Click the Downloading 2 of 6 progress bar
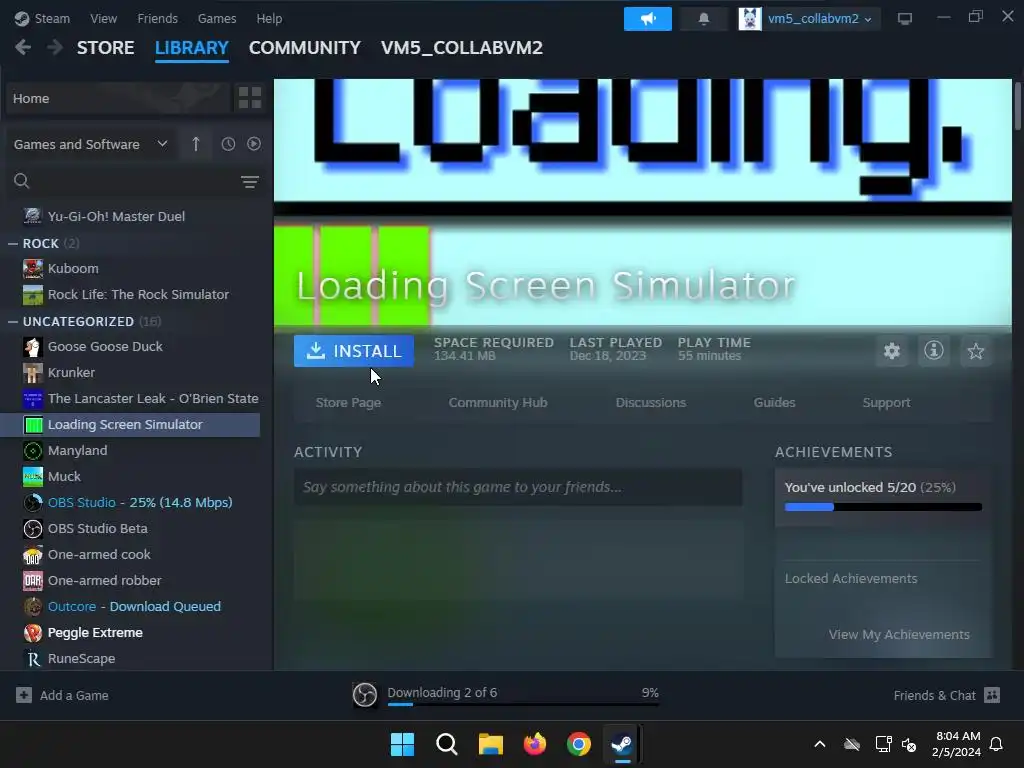The height and width of the screenshot is (768, 1024). point(523,705)
